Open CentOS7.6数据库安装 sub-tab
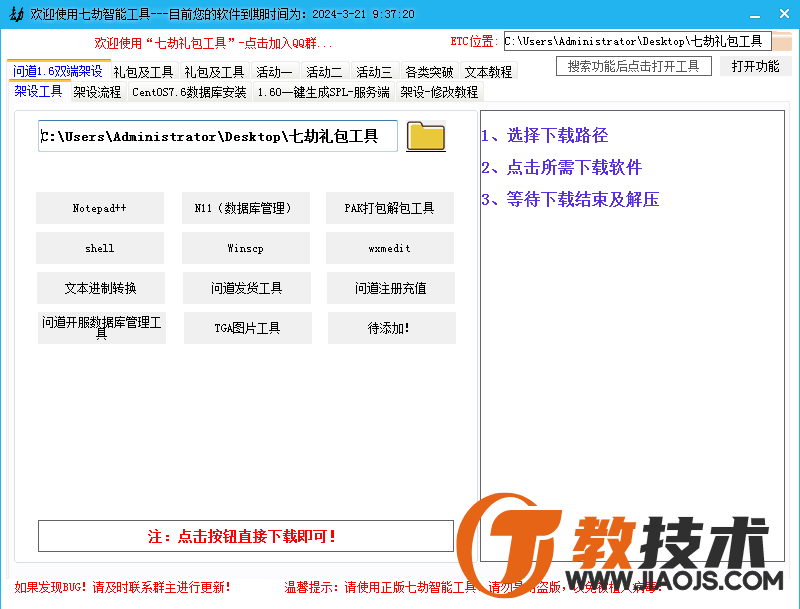800x609 pixels. [x=189, y=92]
